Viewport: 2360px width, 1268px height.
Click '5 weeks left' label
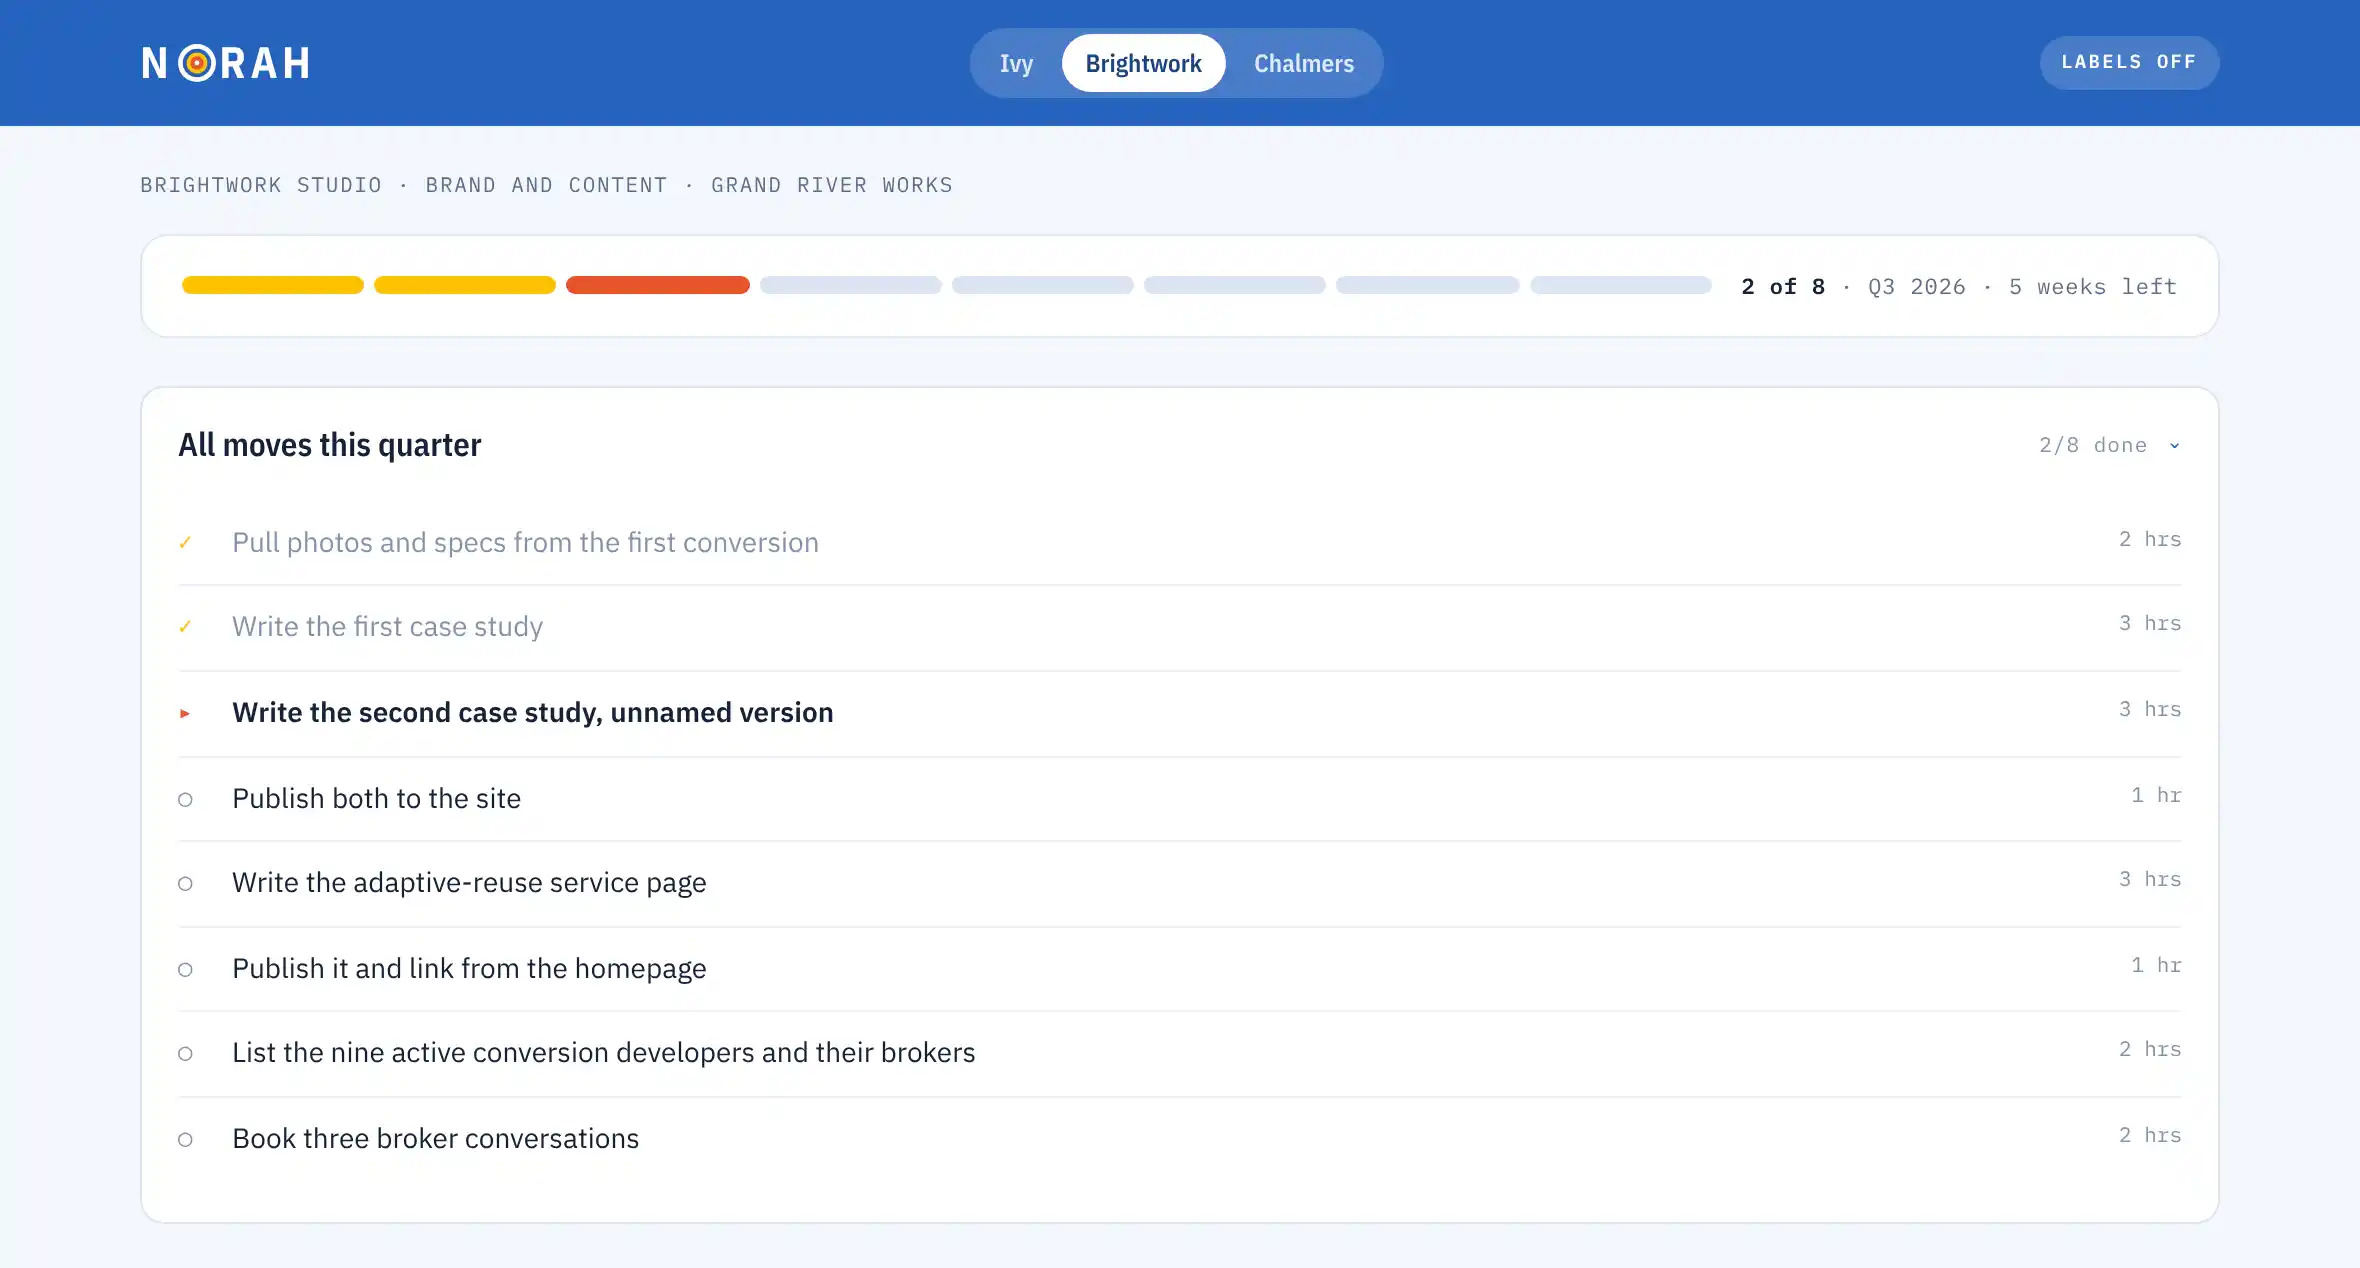click(x=2092, y=287)
